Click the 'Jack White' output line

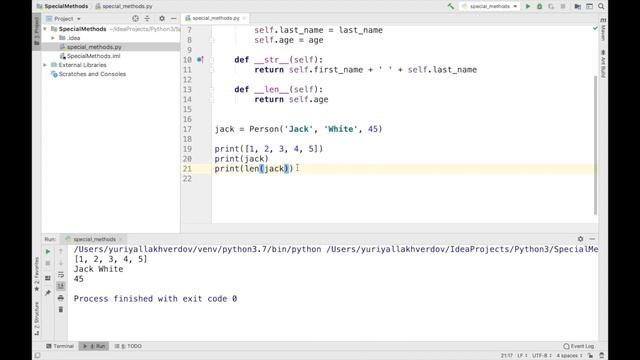click(98, 269)
